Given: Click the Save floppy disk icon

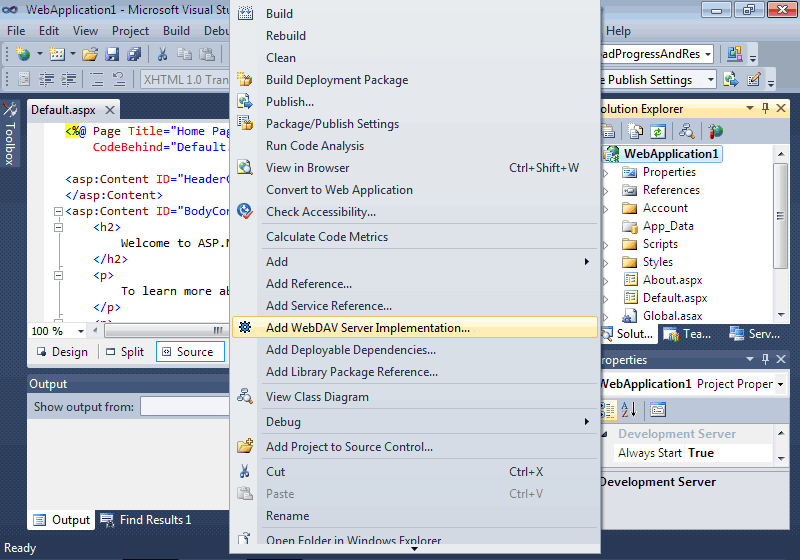Looking at the screenshot, I should click(112, 54).
